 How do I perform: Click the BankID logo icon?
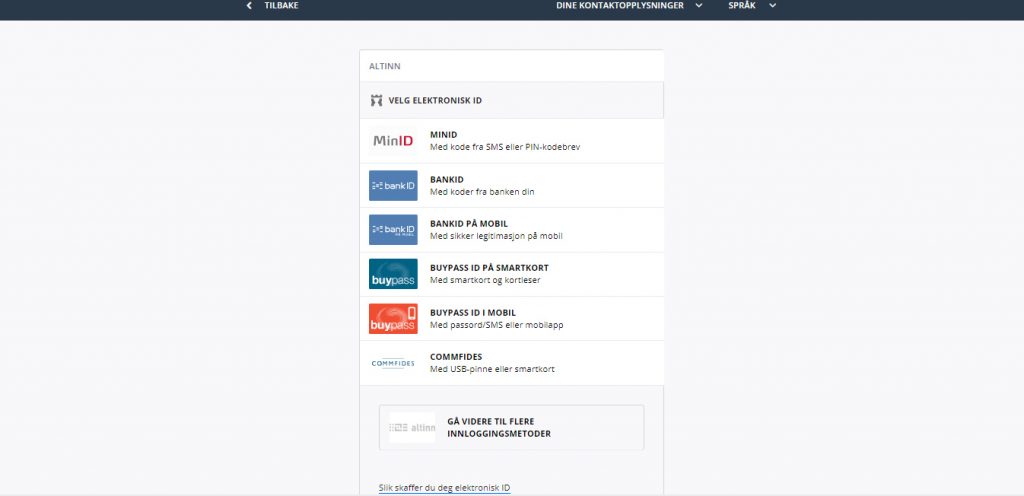click(x=393, y=185)
